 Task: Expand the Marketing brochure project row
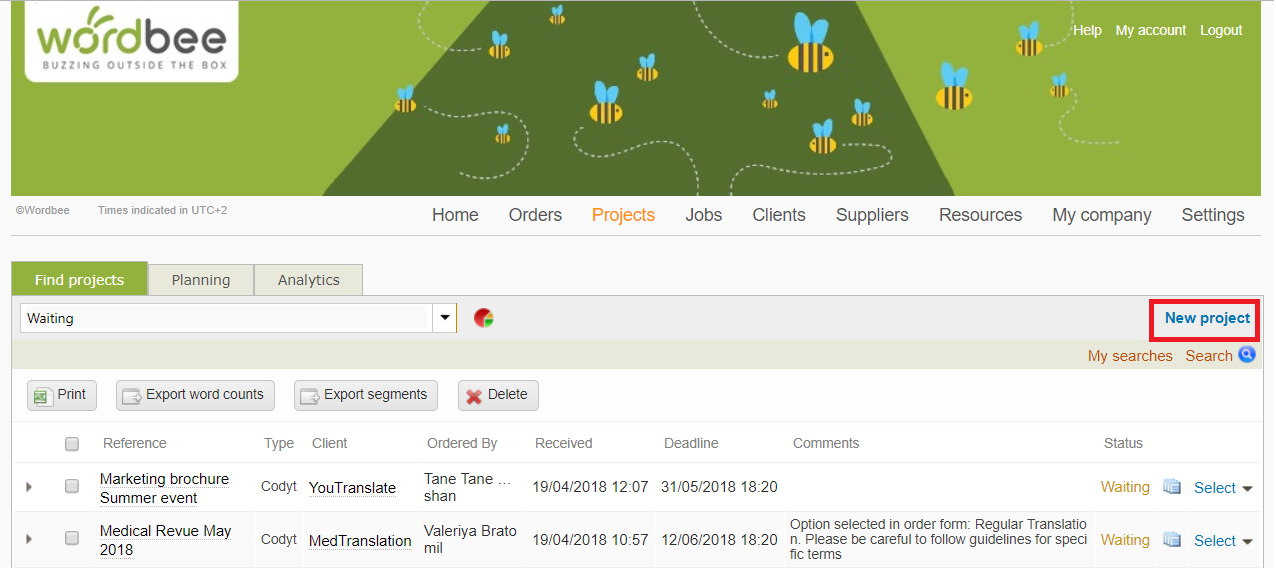[x=29, y=487]
